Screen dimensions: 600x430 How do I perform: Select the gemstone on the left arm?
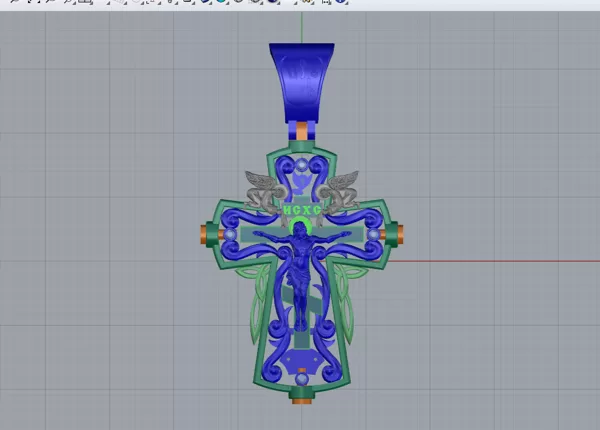pos(230,235)
